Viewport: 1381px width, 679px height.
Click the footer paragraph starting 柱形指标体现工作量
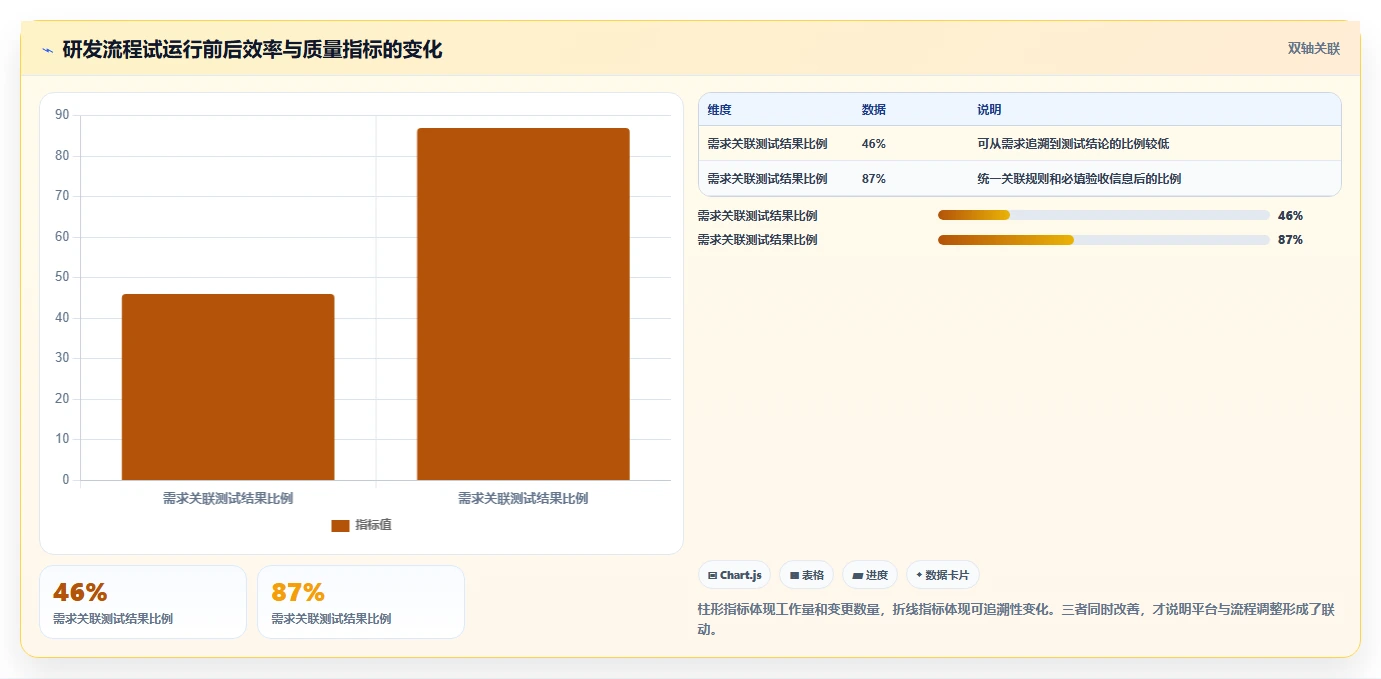[1016, 620]
